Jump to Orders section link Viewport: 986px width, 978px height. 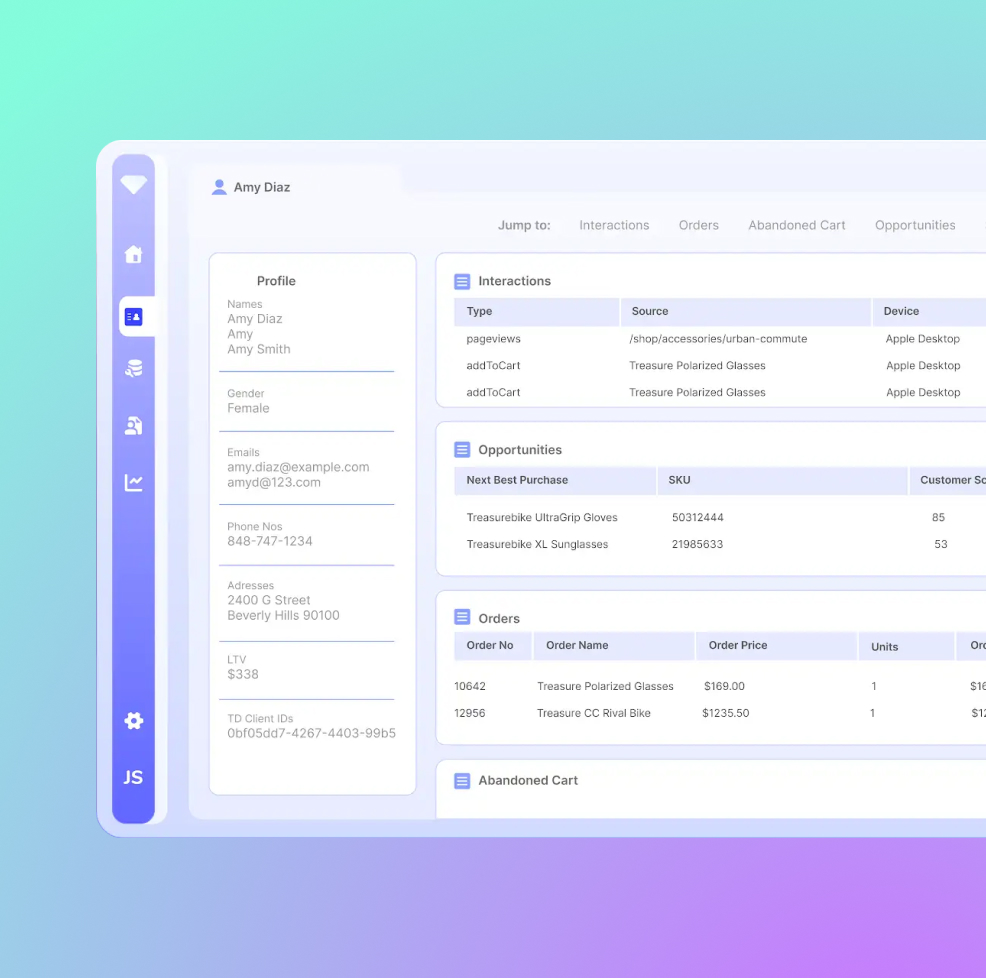pos(698,225)
